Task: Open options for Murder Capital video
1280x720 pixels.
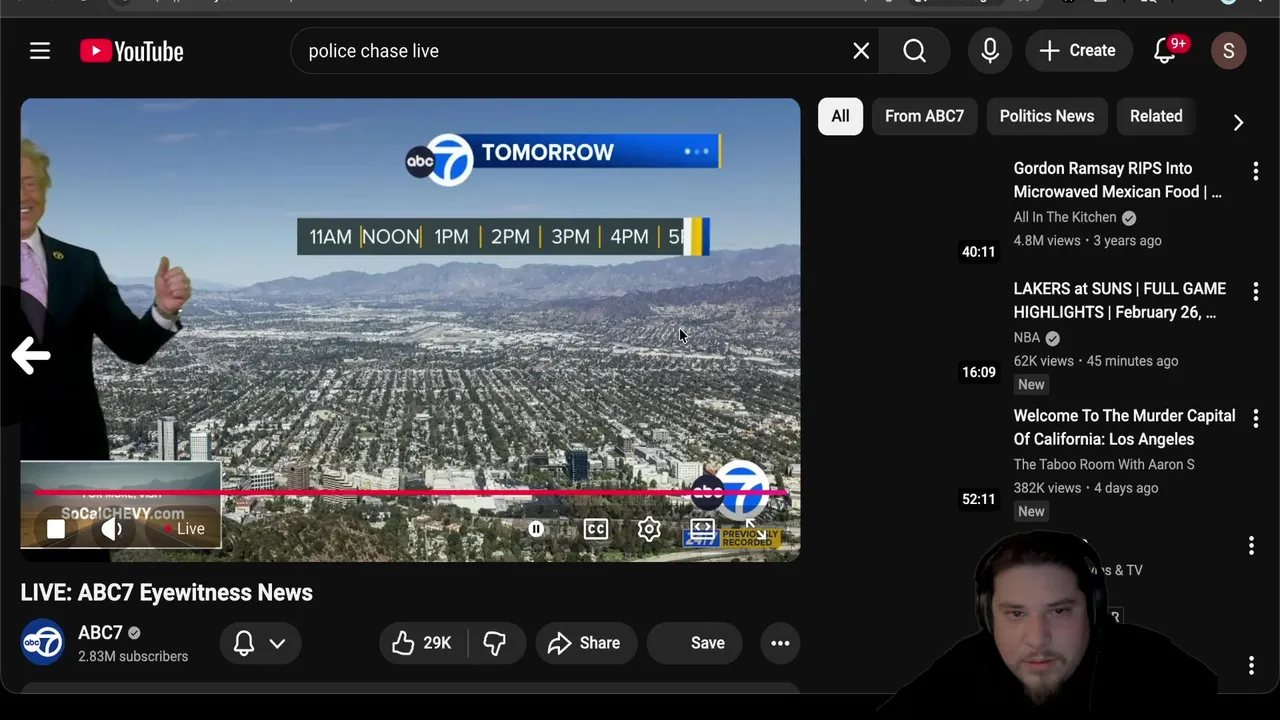Action: click(1256, 418)
